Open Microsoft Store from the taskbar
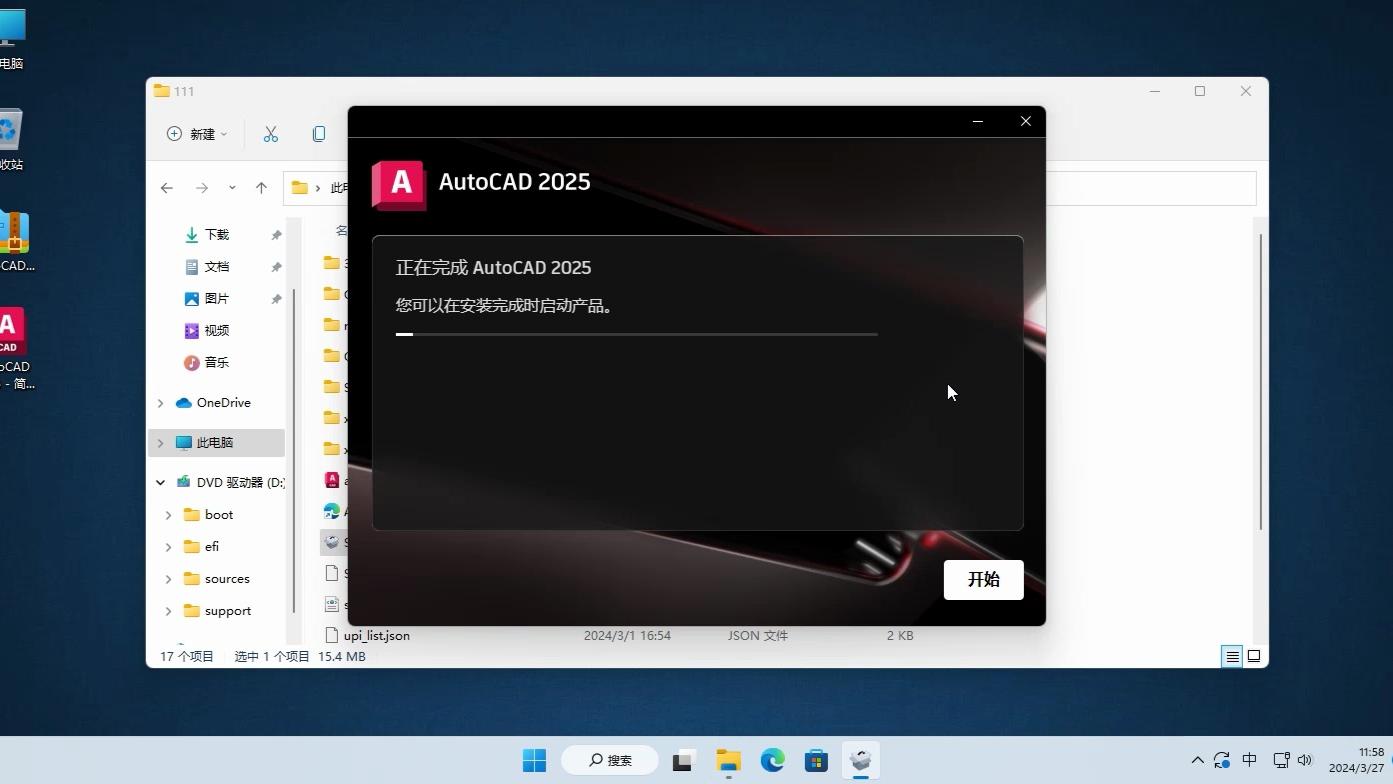 pyautogui.click(x=816, y=761)
